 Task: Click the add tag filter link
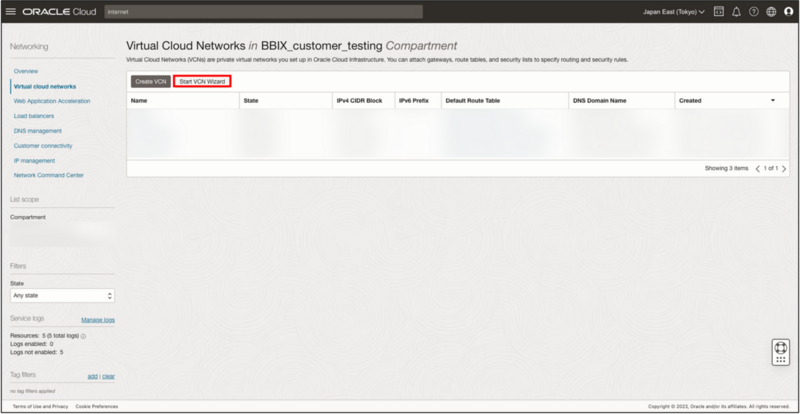point(92,376)
